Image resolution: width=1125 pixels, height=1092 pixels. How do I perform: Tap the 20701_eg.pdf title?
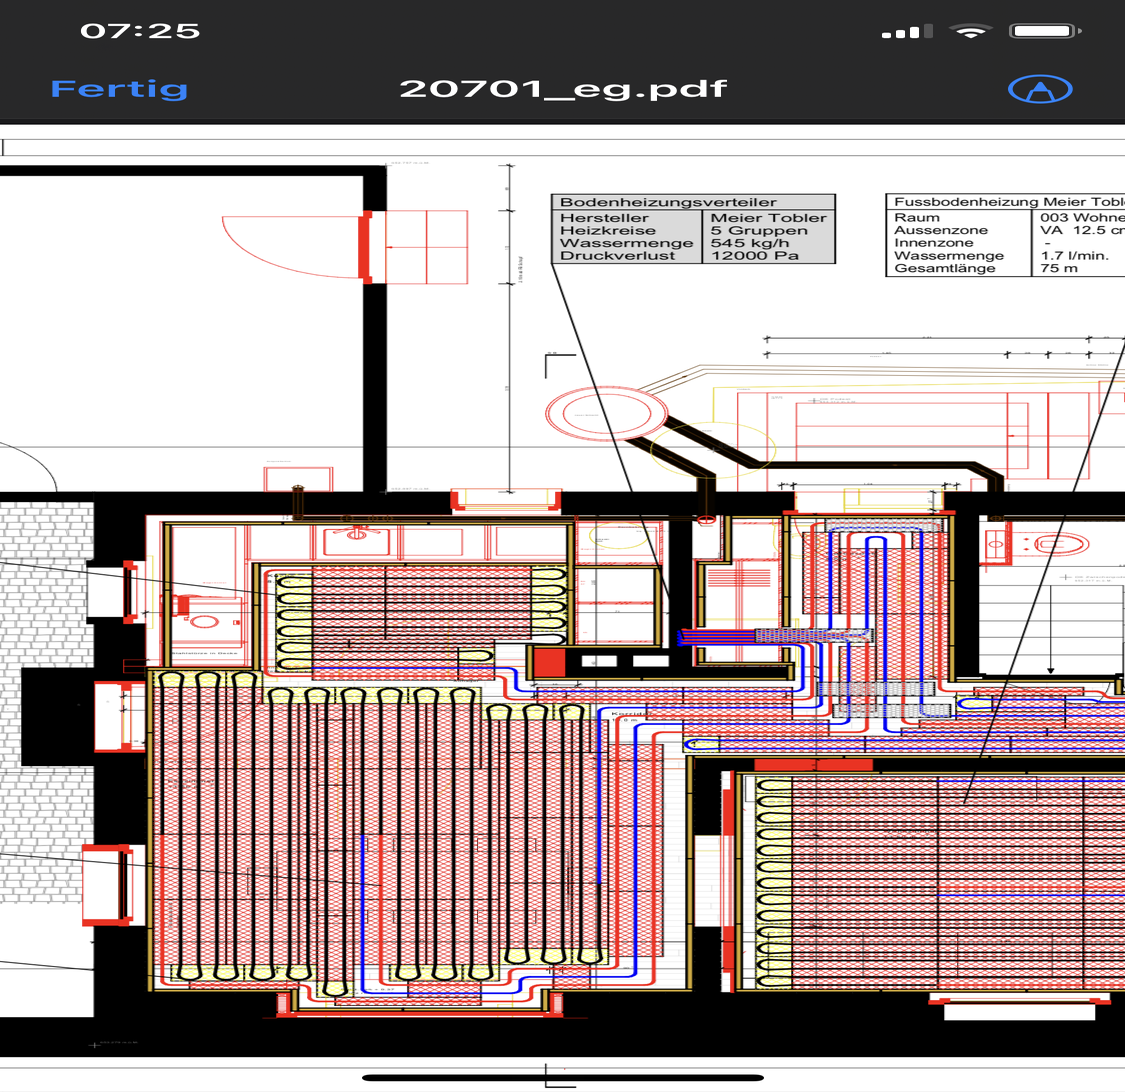click(562, 89)
